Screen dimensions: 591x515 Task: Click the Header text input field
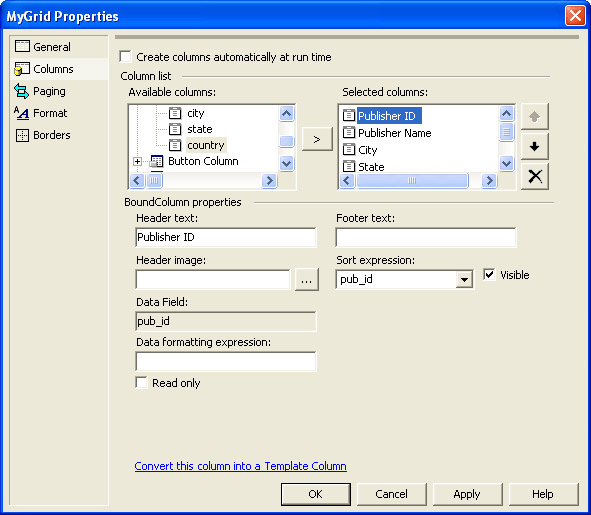(226, 237)
